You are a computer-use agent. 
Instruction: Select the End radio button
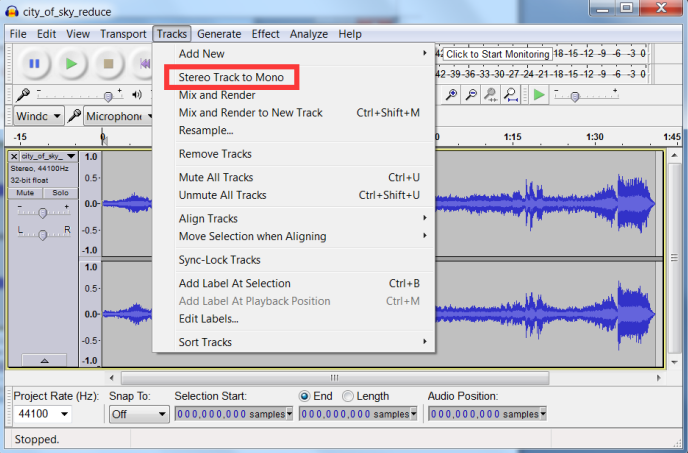tap(305, 396)
